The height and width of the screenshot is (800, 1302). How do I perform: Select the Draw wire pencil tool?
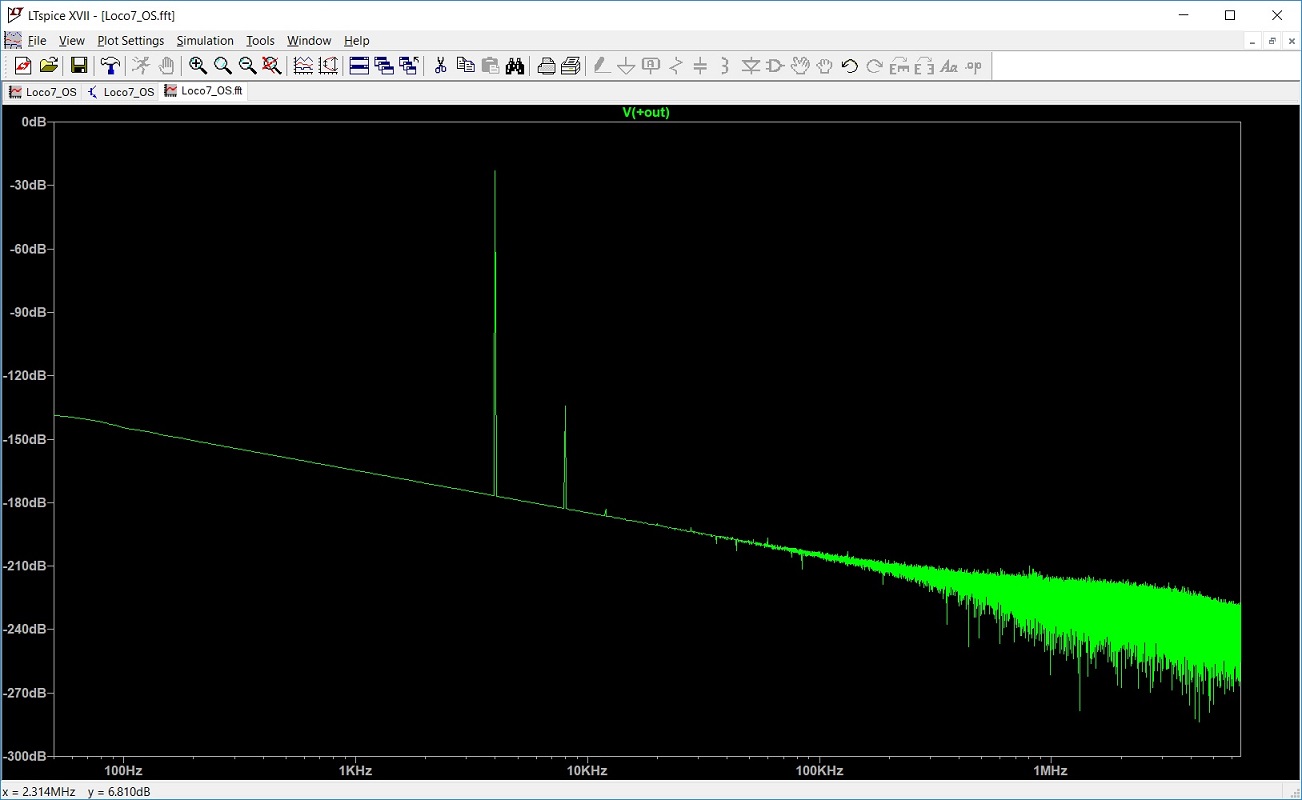coord(601,66)
